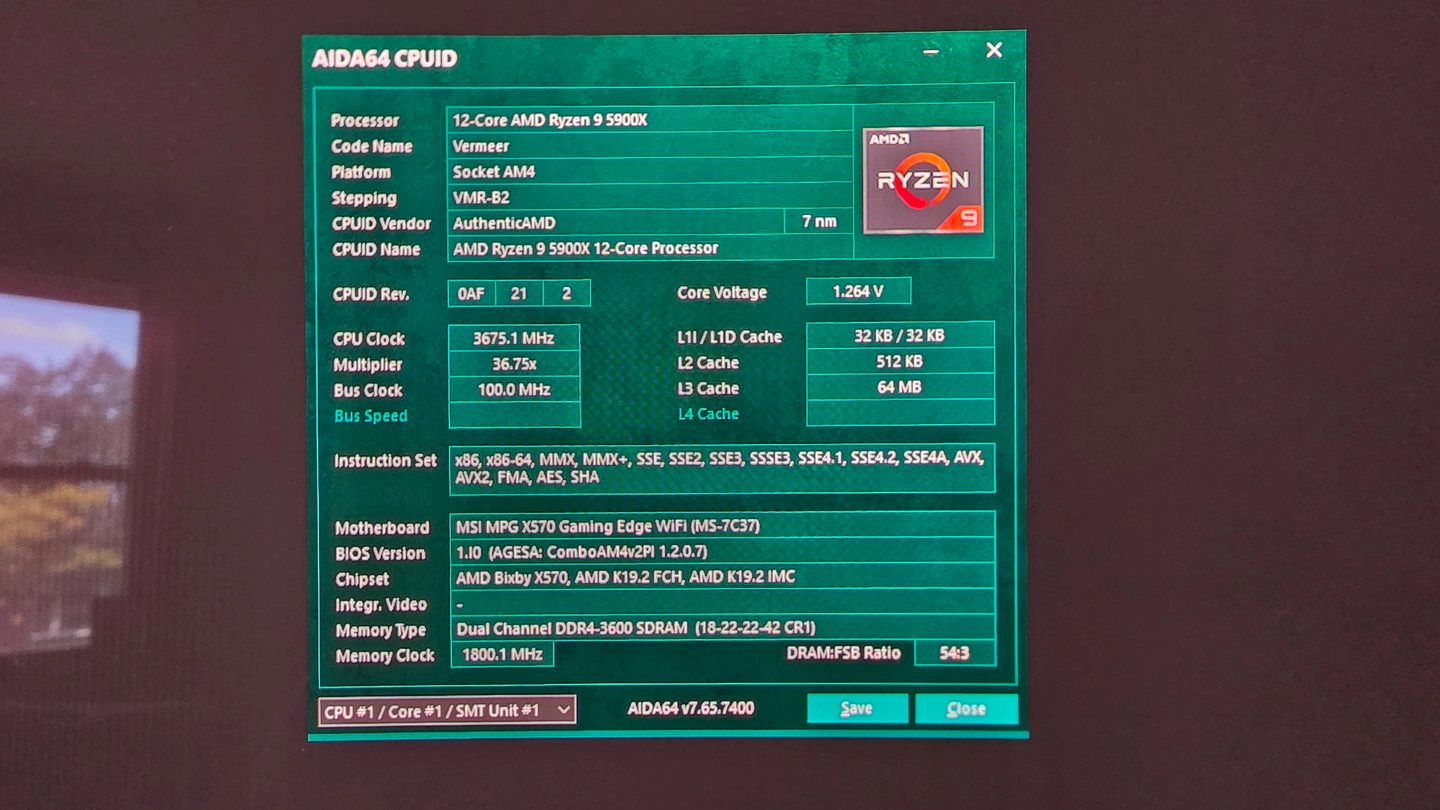Click the 7 nm process field

point(819,222)
